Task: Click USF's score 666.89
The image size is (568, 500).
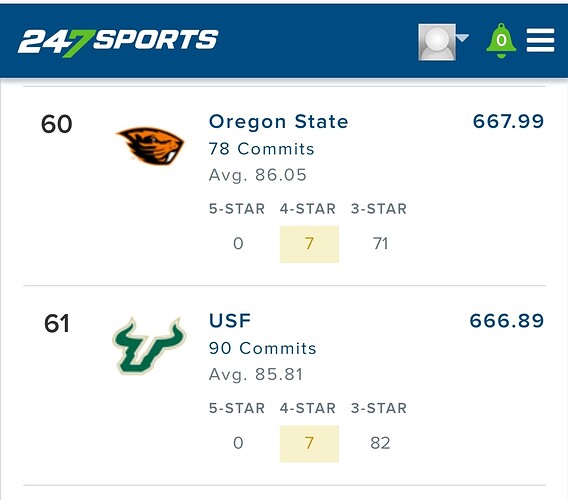Action: (x=506, y=321)
